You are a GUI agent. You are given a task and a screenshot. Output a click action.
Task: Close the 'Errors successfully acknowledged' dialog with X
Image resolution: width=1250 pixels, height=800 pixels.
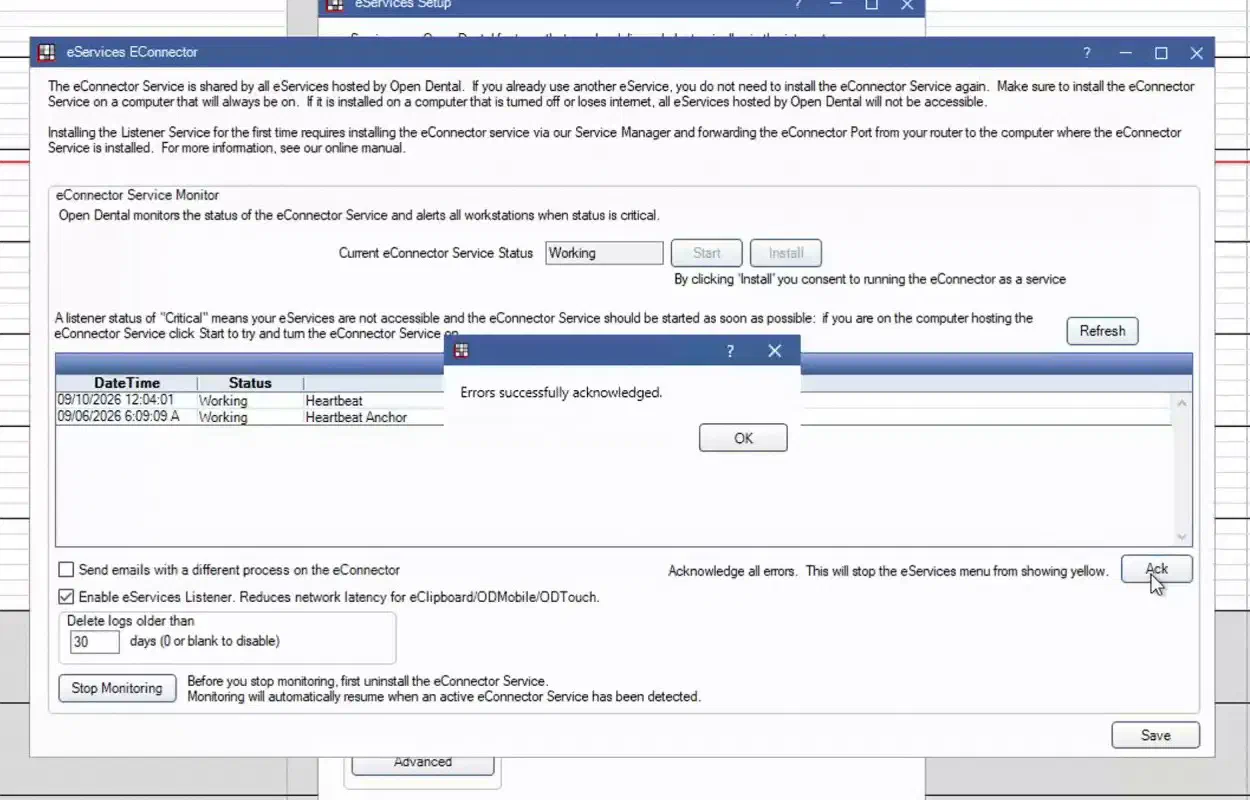point(775,350)
